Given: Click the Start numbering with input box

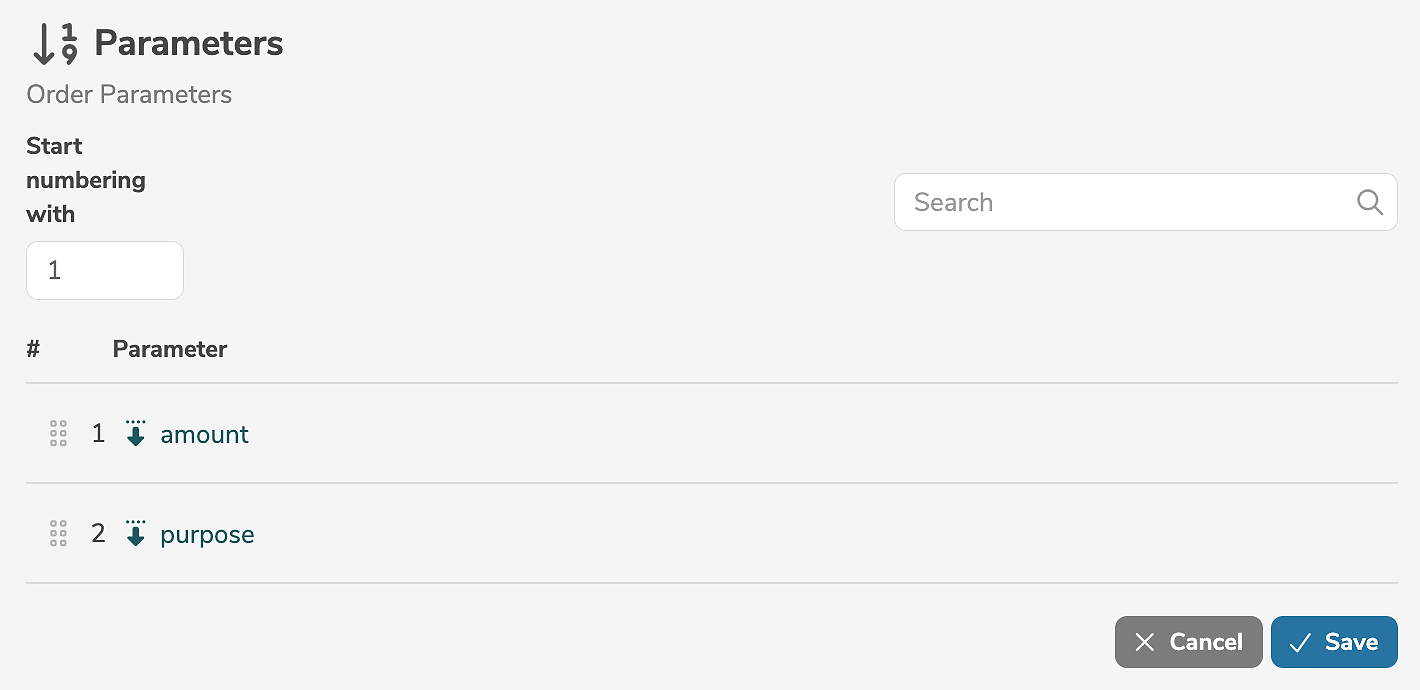Looking at the screenshot, I should (x=105, y=270).
